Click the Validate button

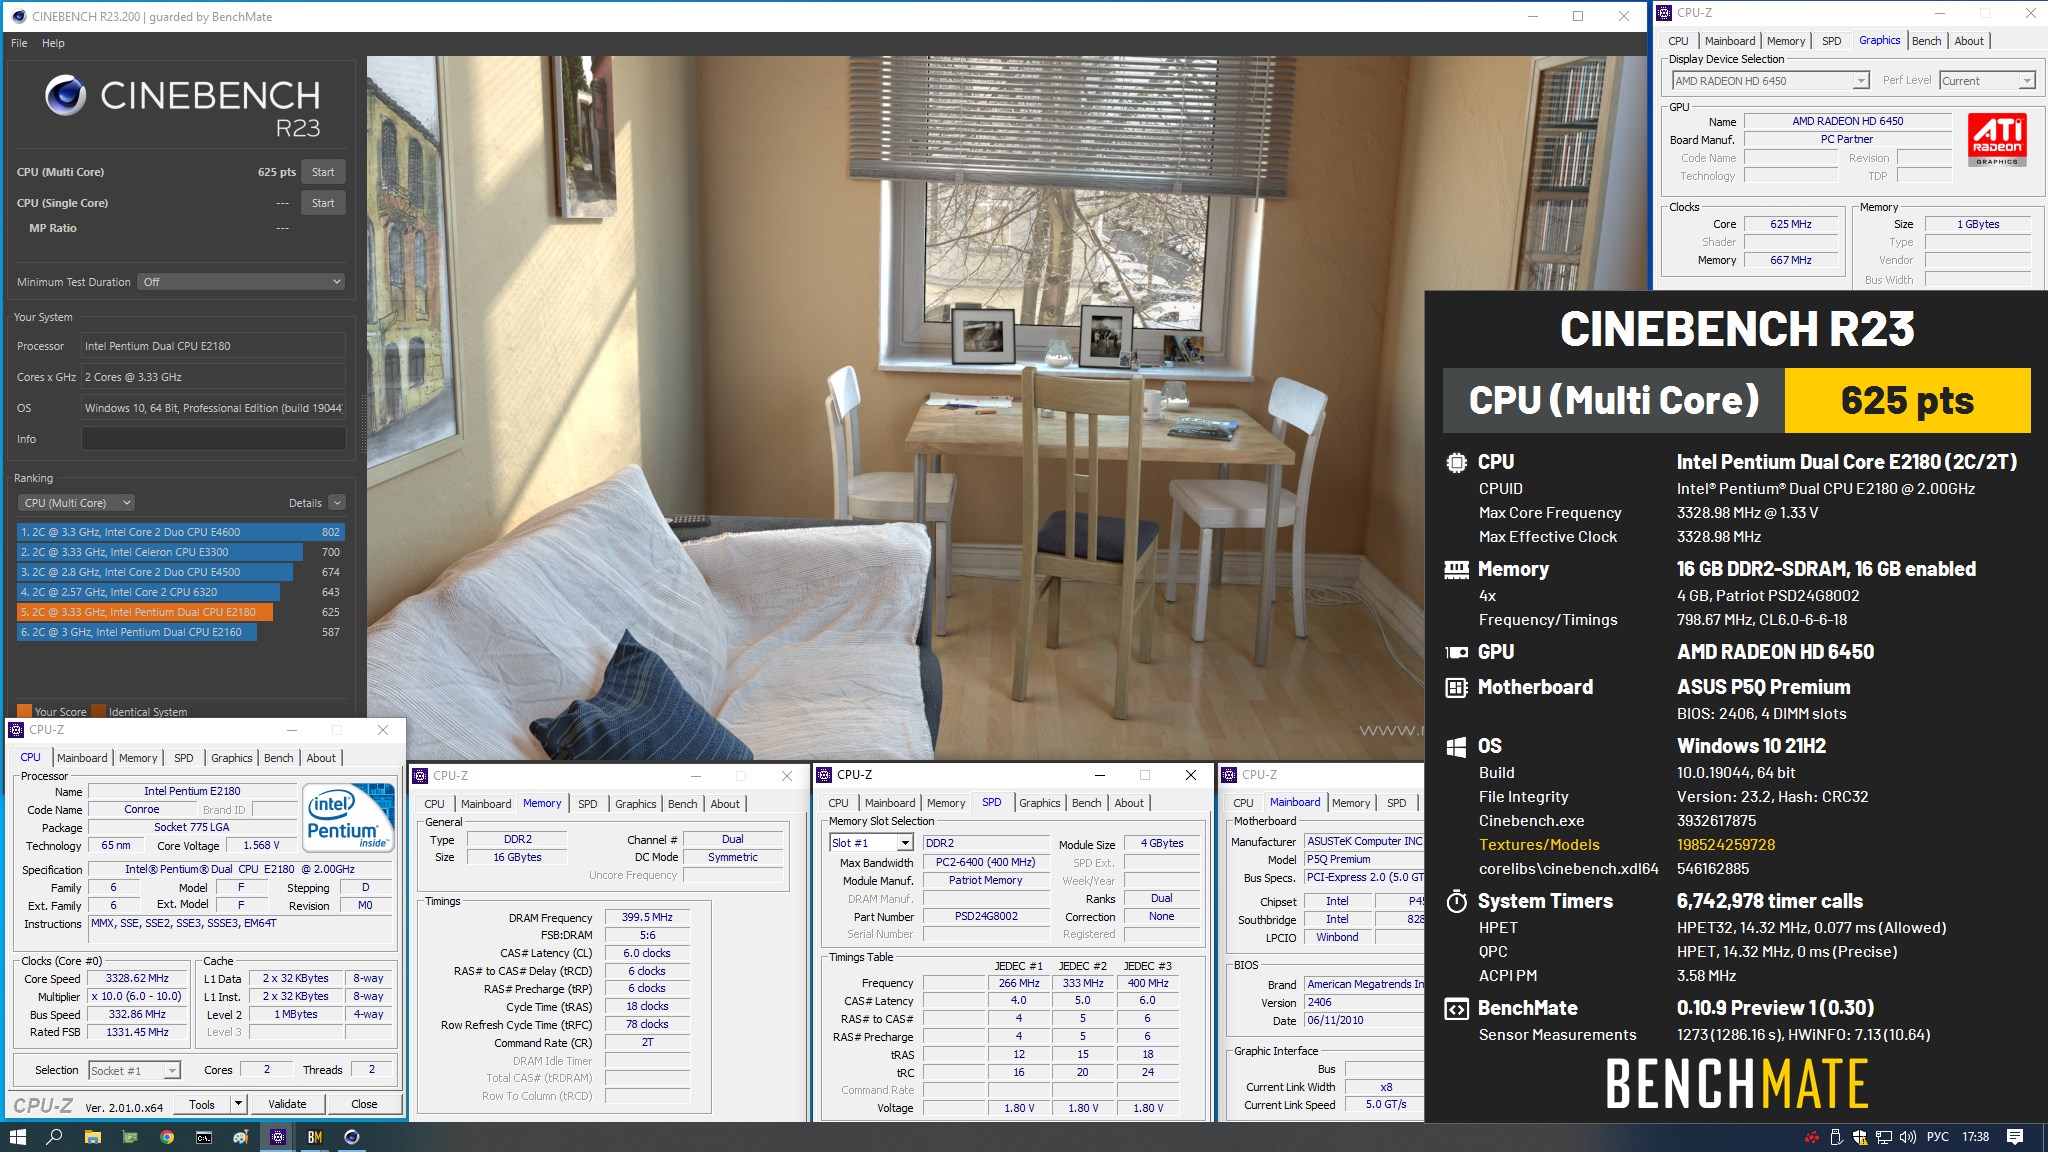tap(287, 1104)
